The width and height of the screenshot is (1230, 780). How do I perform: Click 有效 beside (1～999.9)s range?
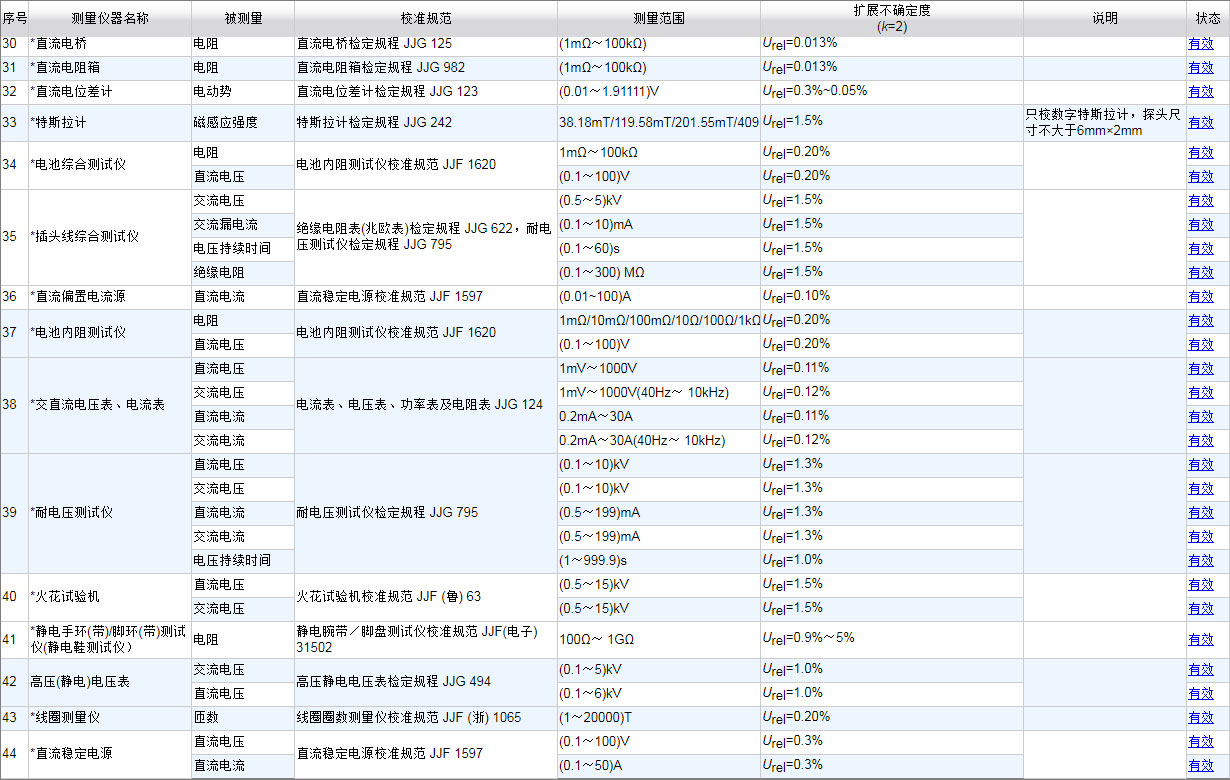point(1200,561)
